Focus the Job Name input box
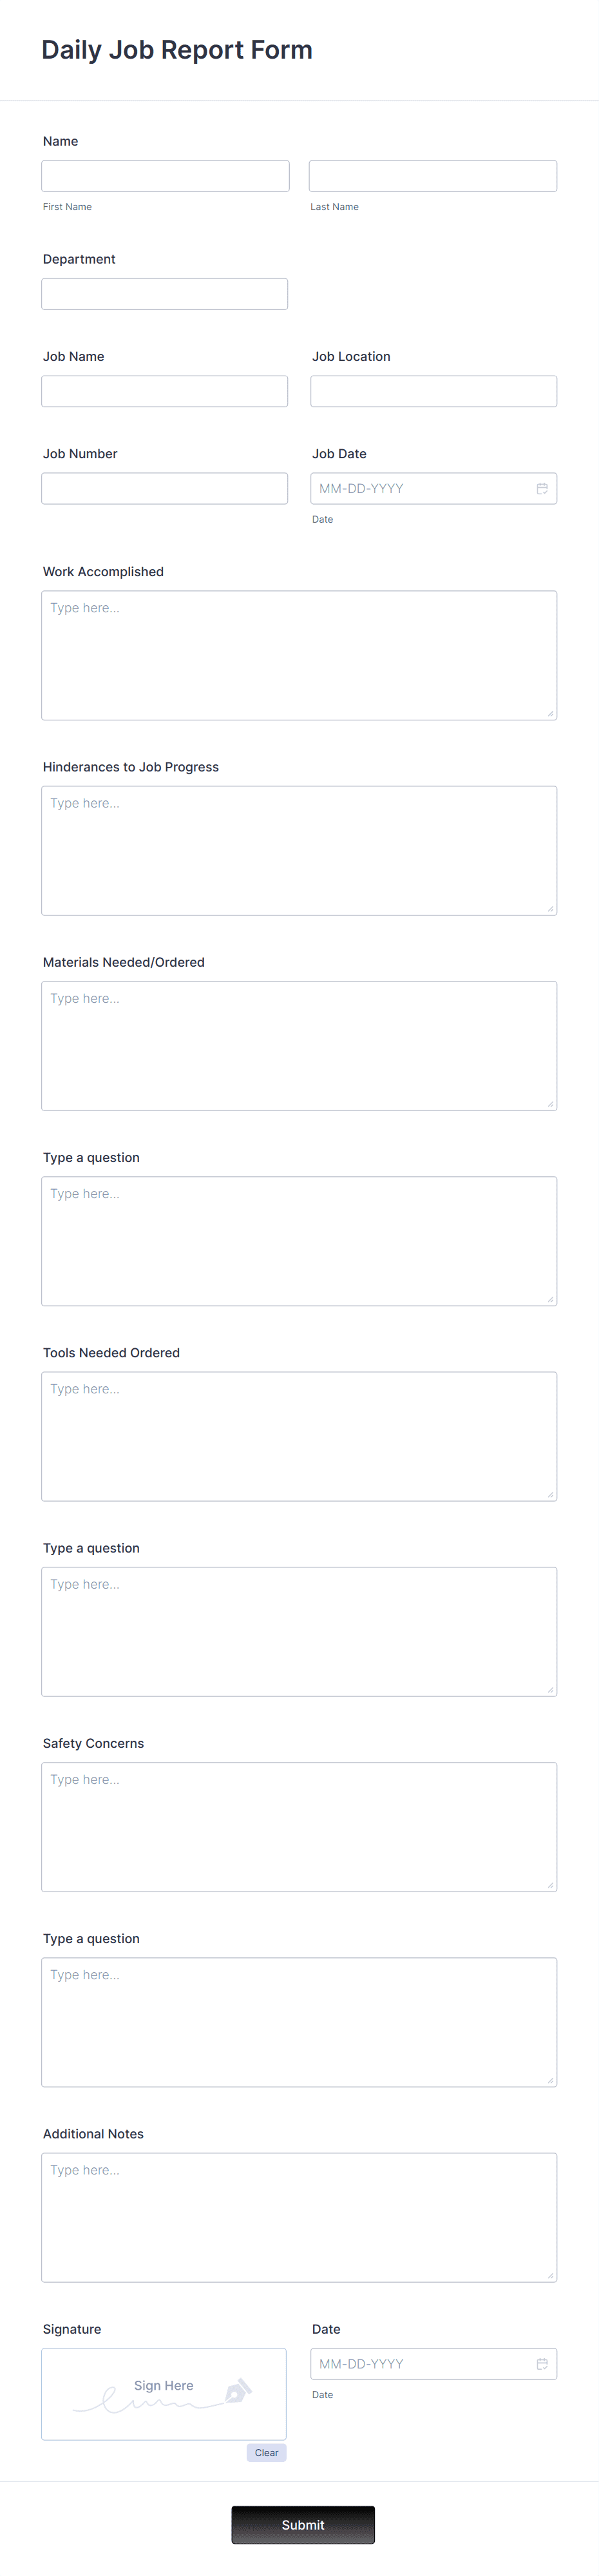Viewport: 599px width, 2576px height. (x=164, y=390)
